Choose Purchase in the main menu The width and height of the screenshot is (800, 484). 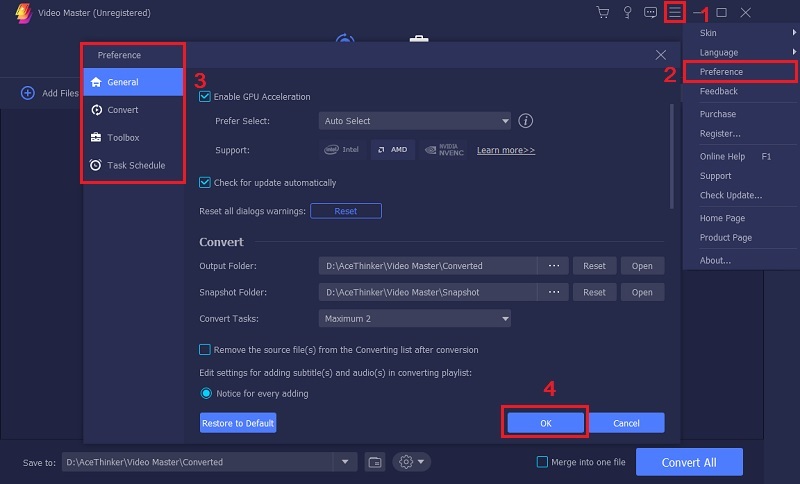740,114
